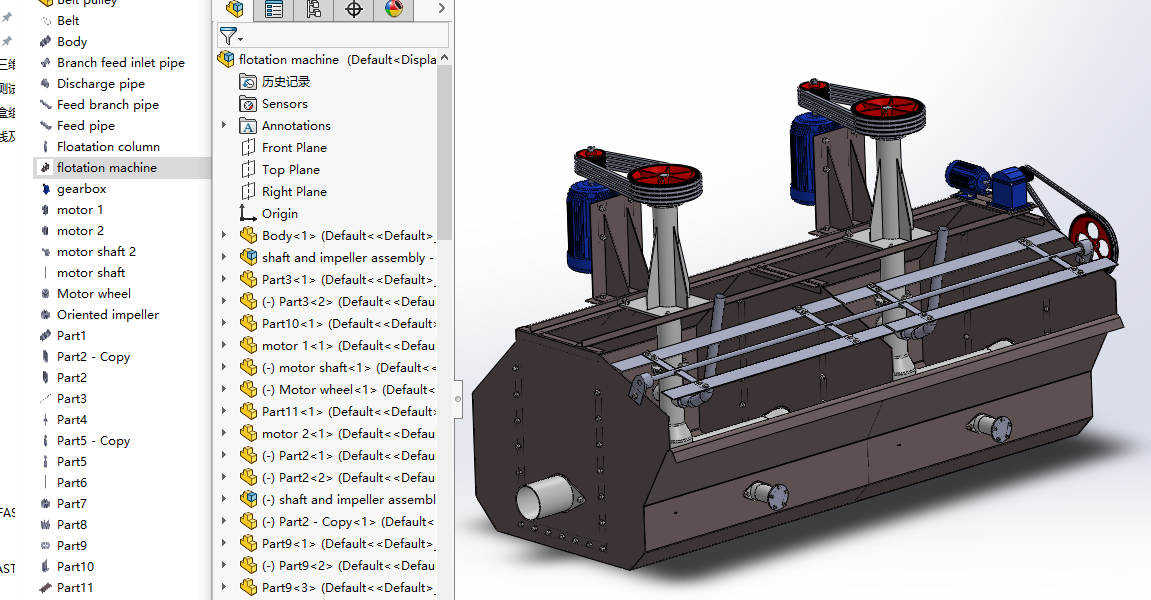Click the panel collapse handle beside viewport
This screenshot has width=1151, height=600.
[x=458, y=398]
